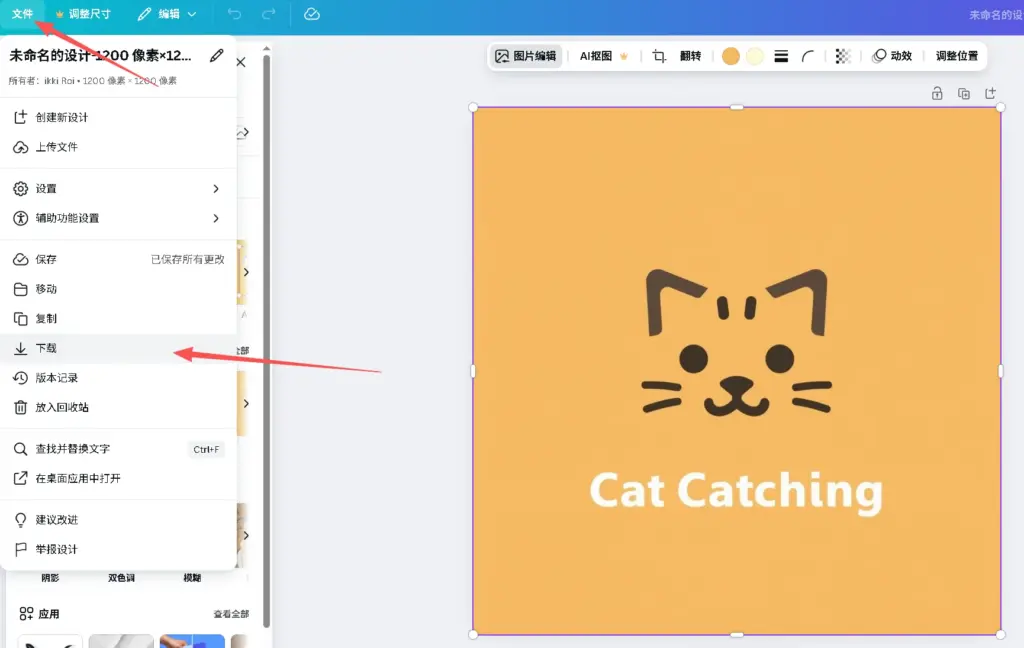Pick the pale yellow color swatch
This screenshot has height=648, width=1024.
click(x=755, y=56)
